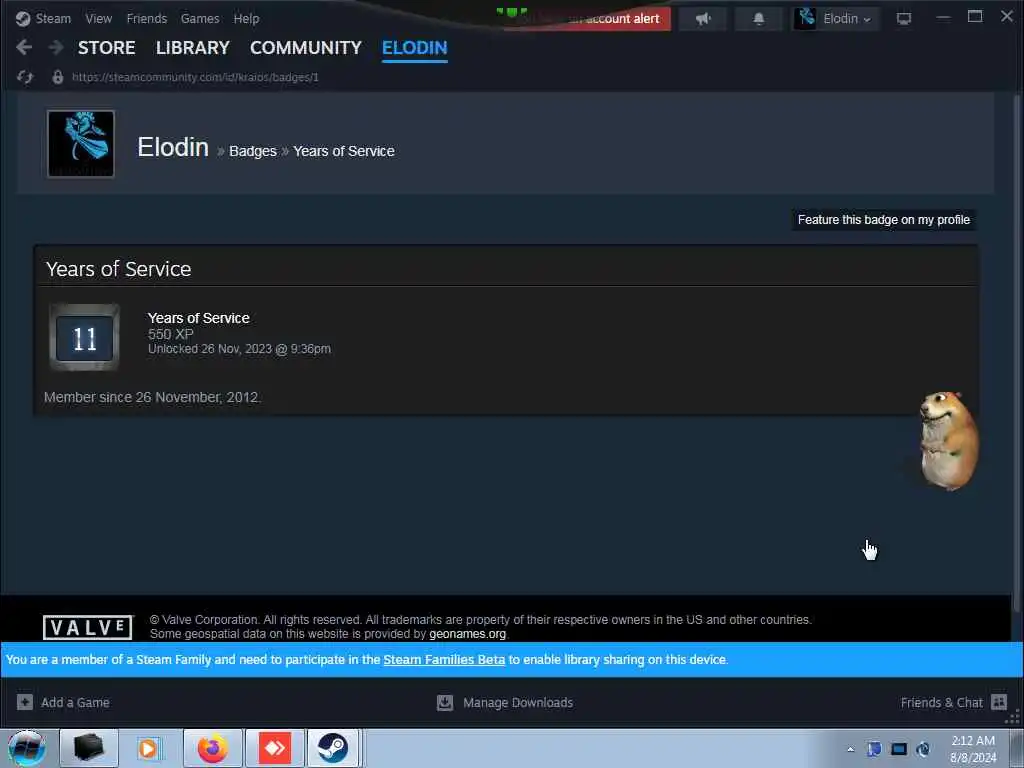The width and height of the screenshot is (1024, 768).
Task: Open the red account alert banner
Action: click(587, 18)
